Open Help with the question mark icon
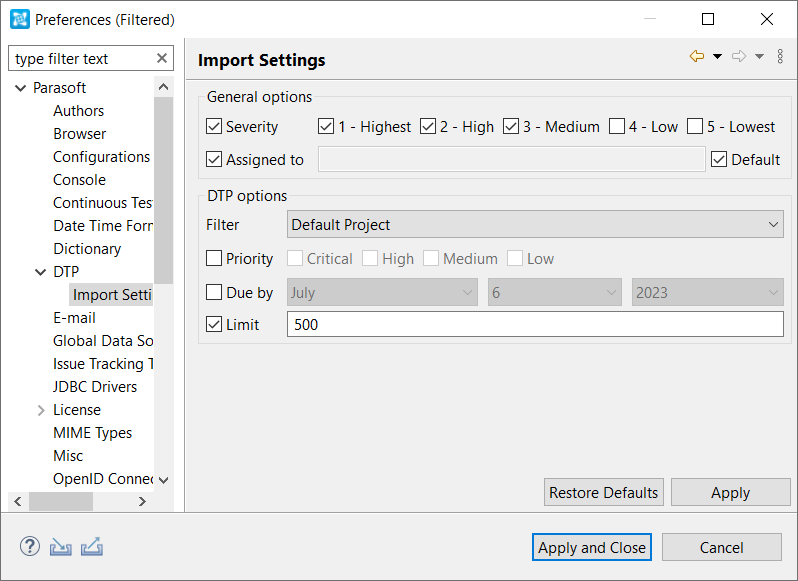This screenshot has height=581, width=798. point(30,547)
